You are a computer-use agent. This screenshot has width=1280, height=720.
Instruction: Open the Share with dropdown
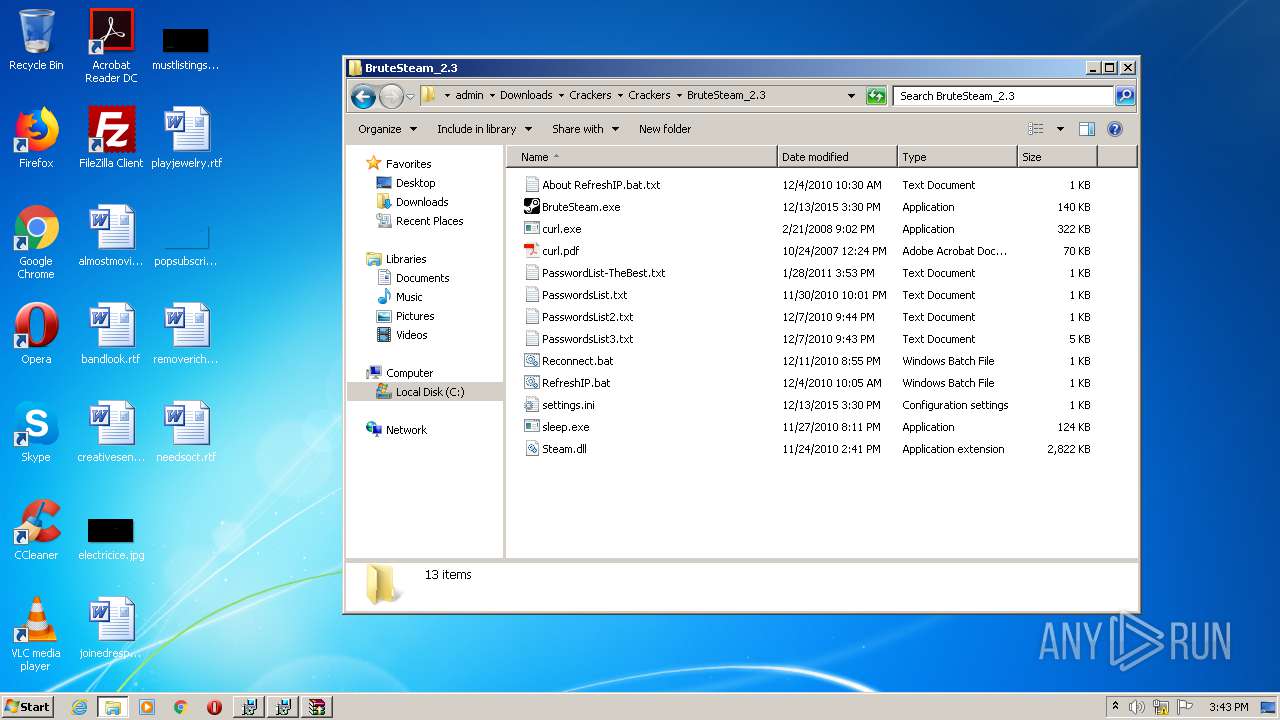coord(585,129)
